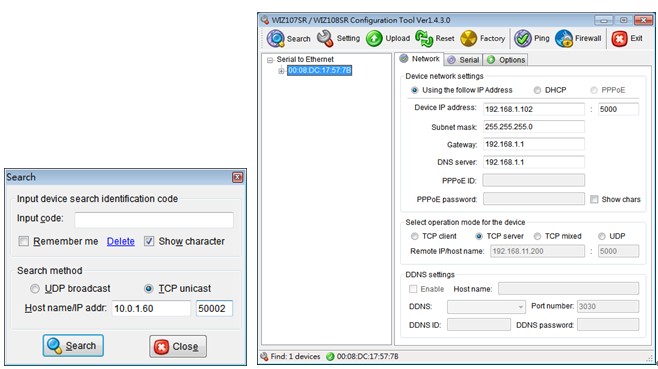
Task: Click the Delete link in Search dialog
Action: point(120,241)
